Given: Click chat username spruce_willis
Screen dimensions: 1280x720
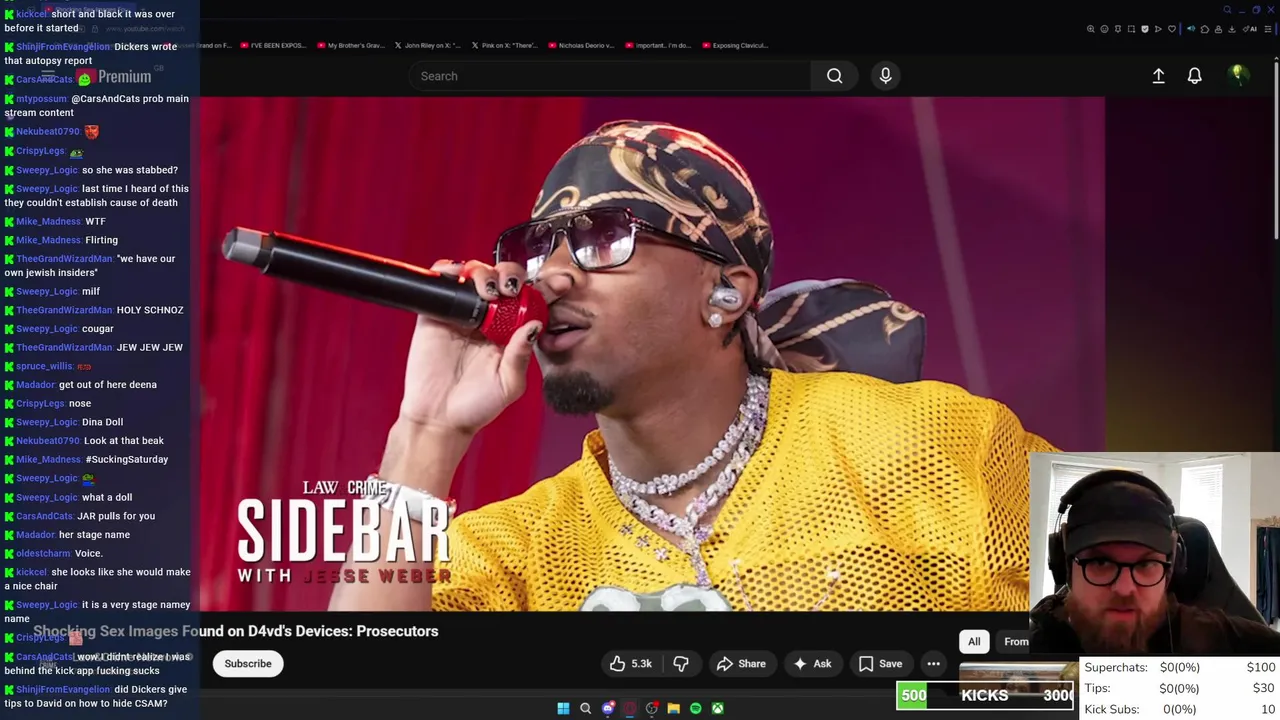Looking at the screenshot, I should click(x=44, y=366).
